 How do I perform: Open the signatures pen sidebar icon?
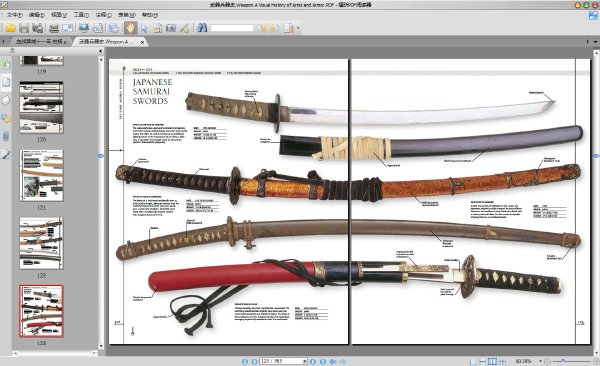tap(6, 155)
